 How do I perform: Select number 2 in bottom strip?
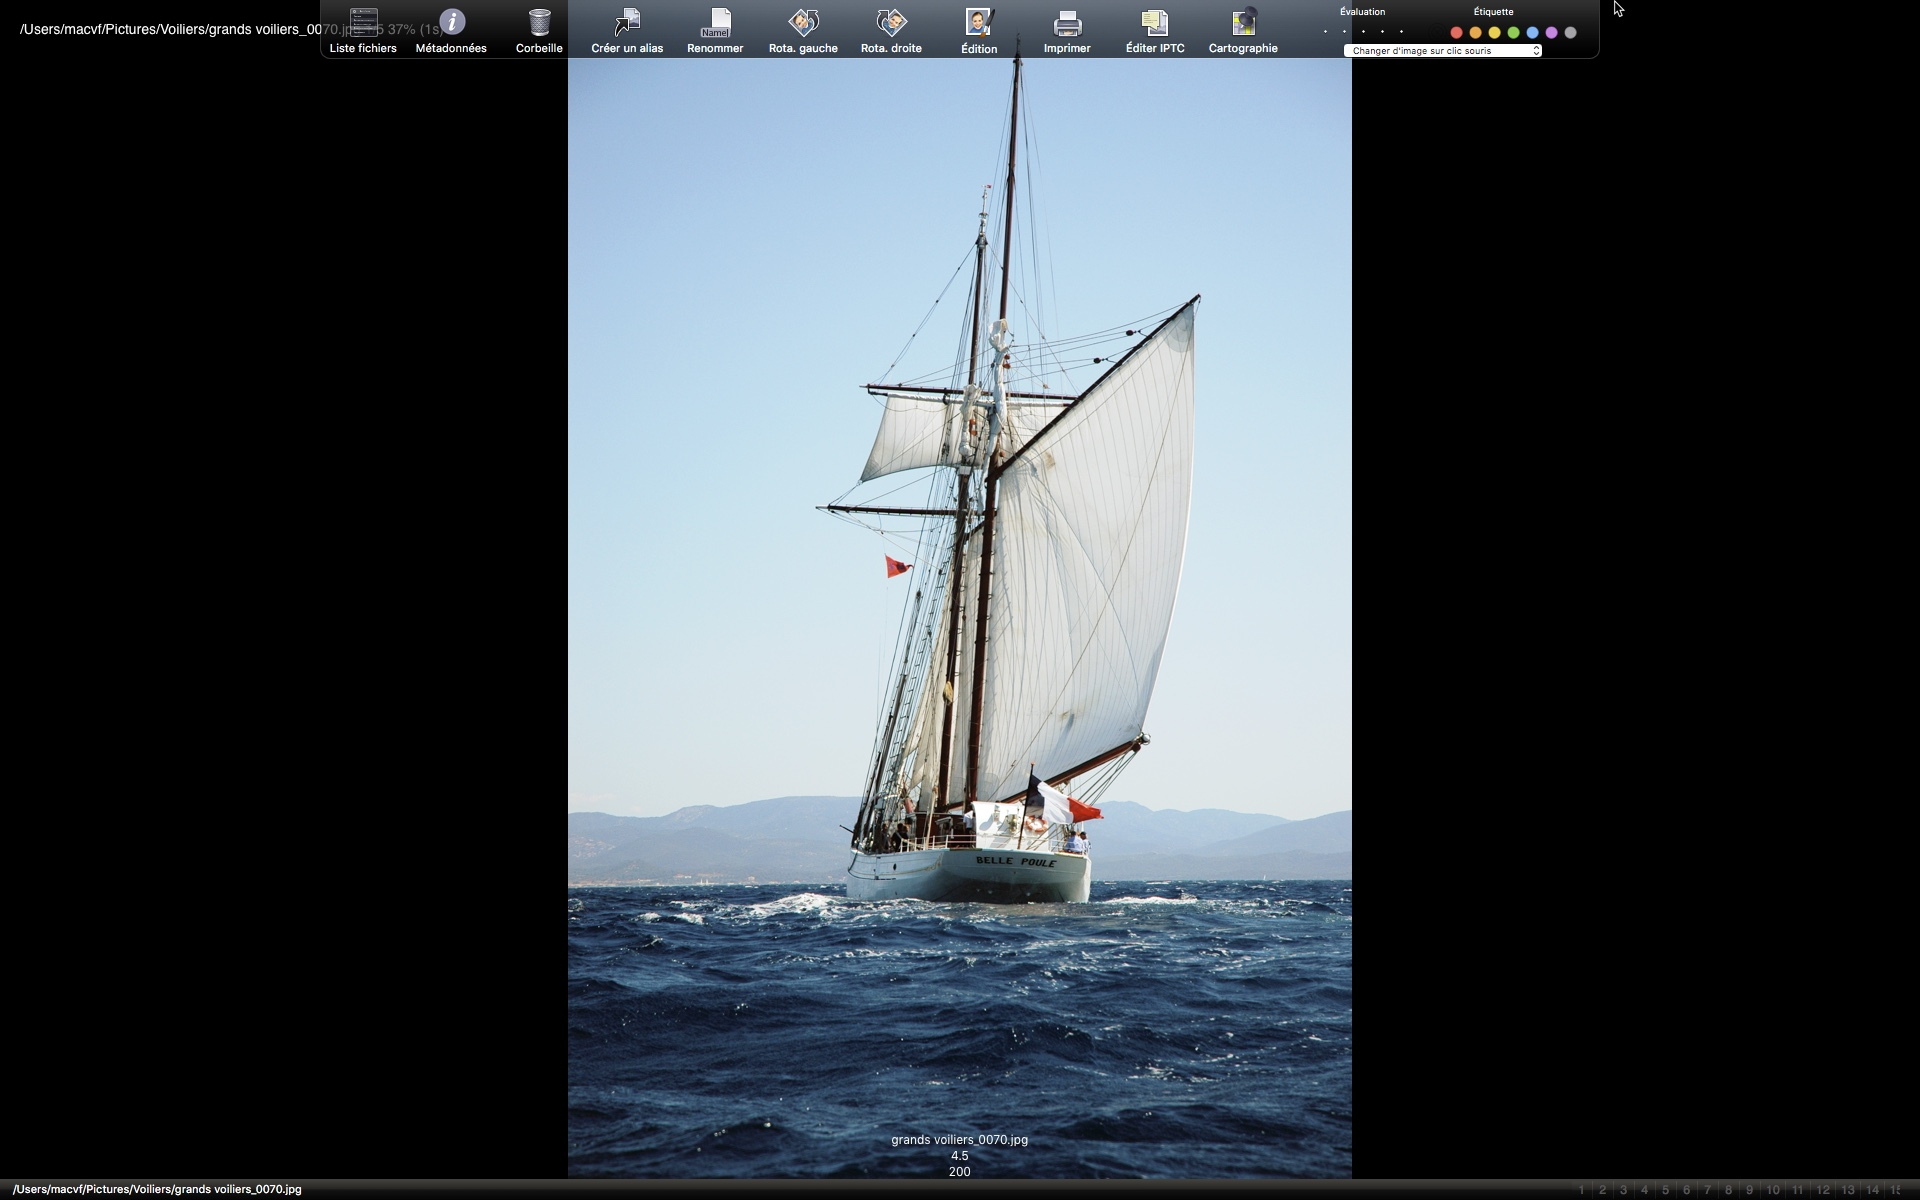coord(1602,1190)
